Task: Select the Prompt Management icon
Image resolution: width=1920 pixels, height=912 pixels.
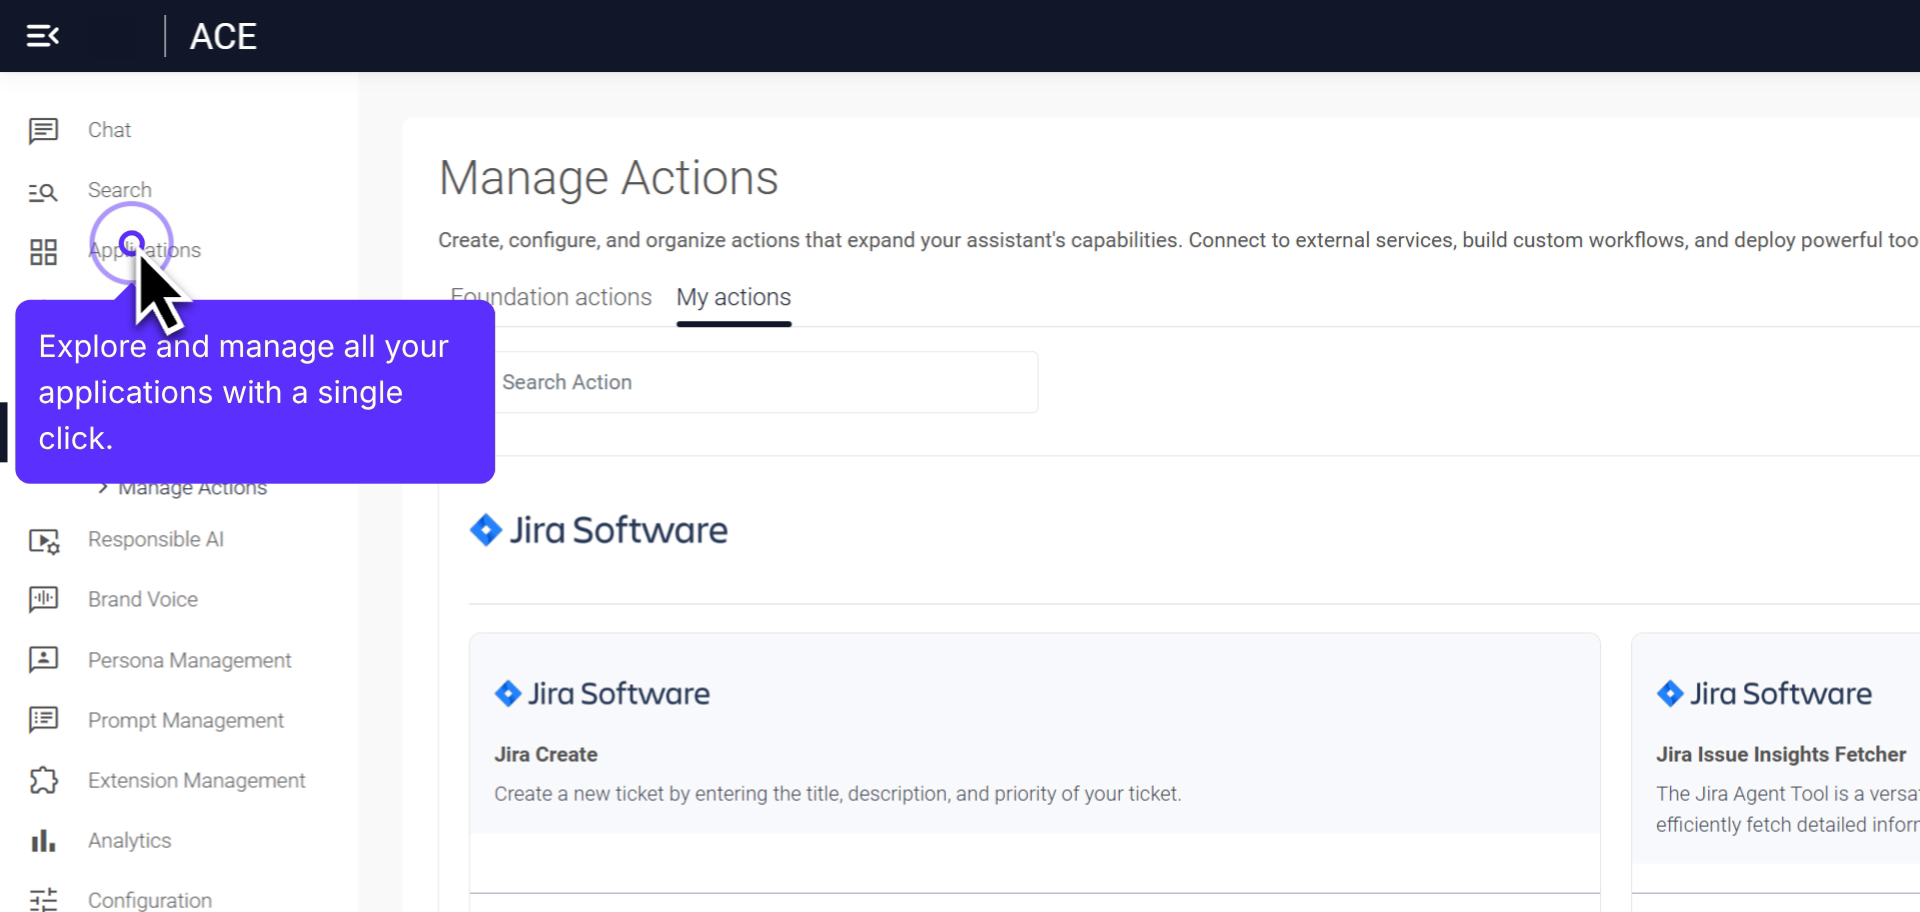Action: point(43,720)
